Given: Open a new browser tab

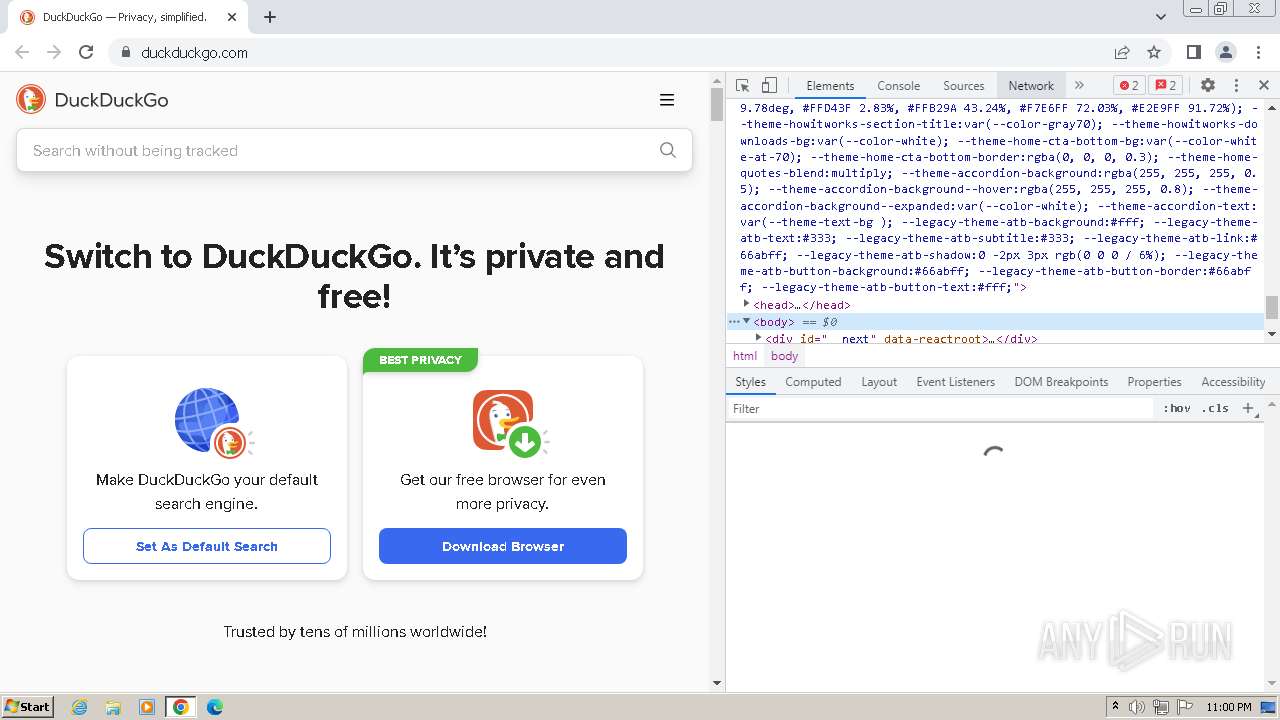Looking at the screenshot, I should point(270,17).
